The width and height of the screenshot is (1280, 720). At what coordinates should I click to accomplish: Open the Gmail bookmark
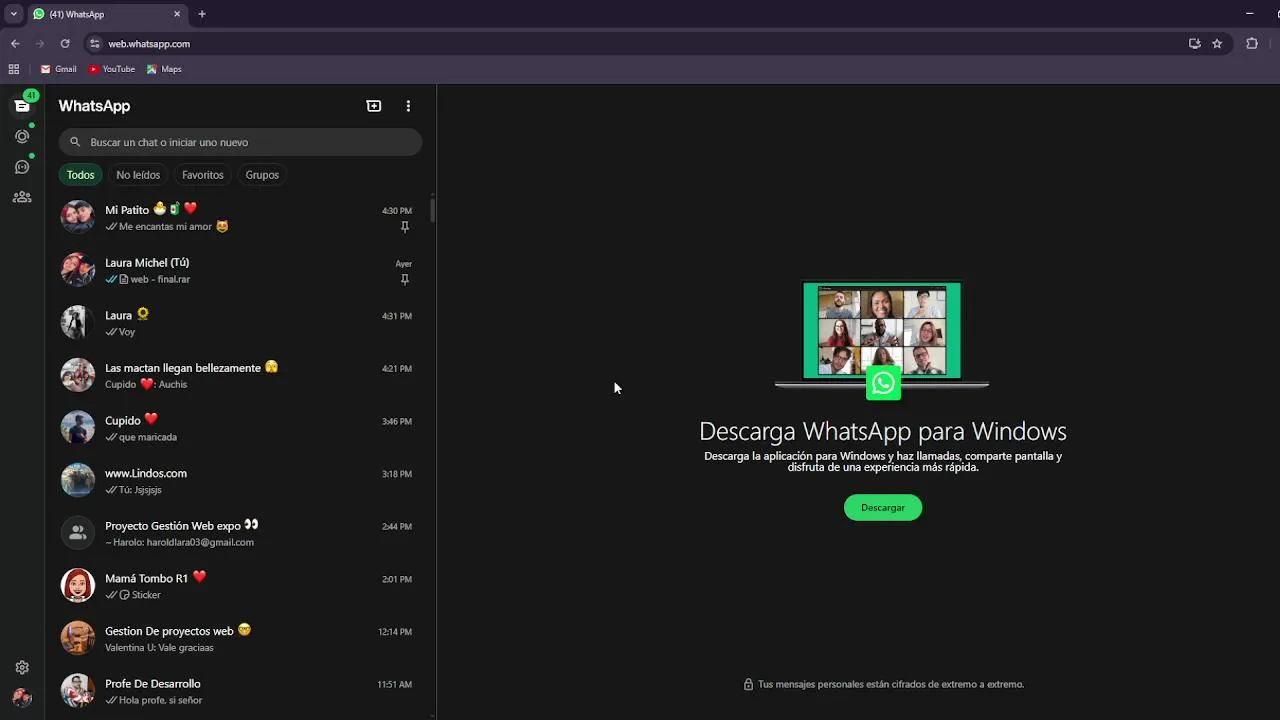(58, 69)
